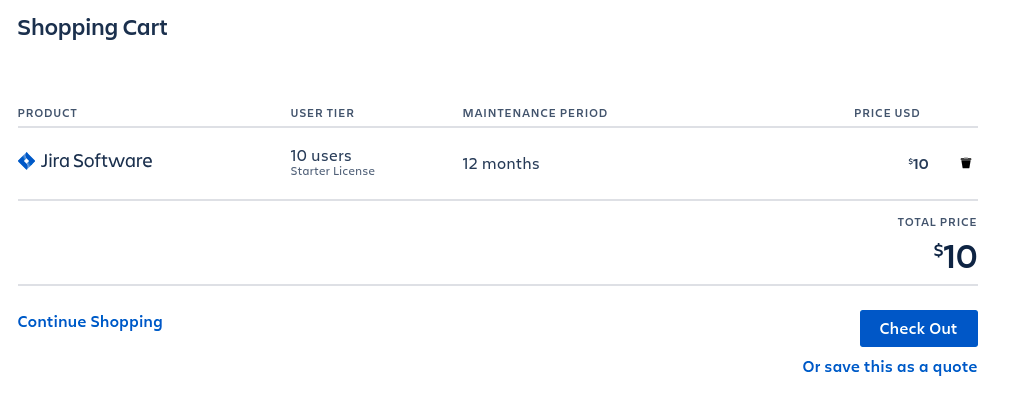Remove Jira Software using the trash icon
This screenshot has height=412, width=1021.
966,163
